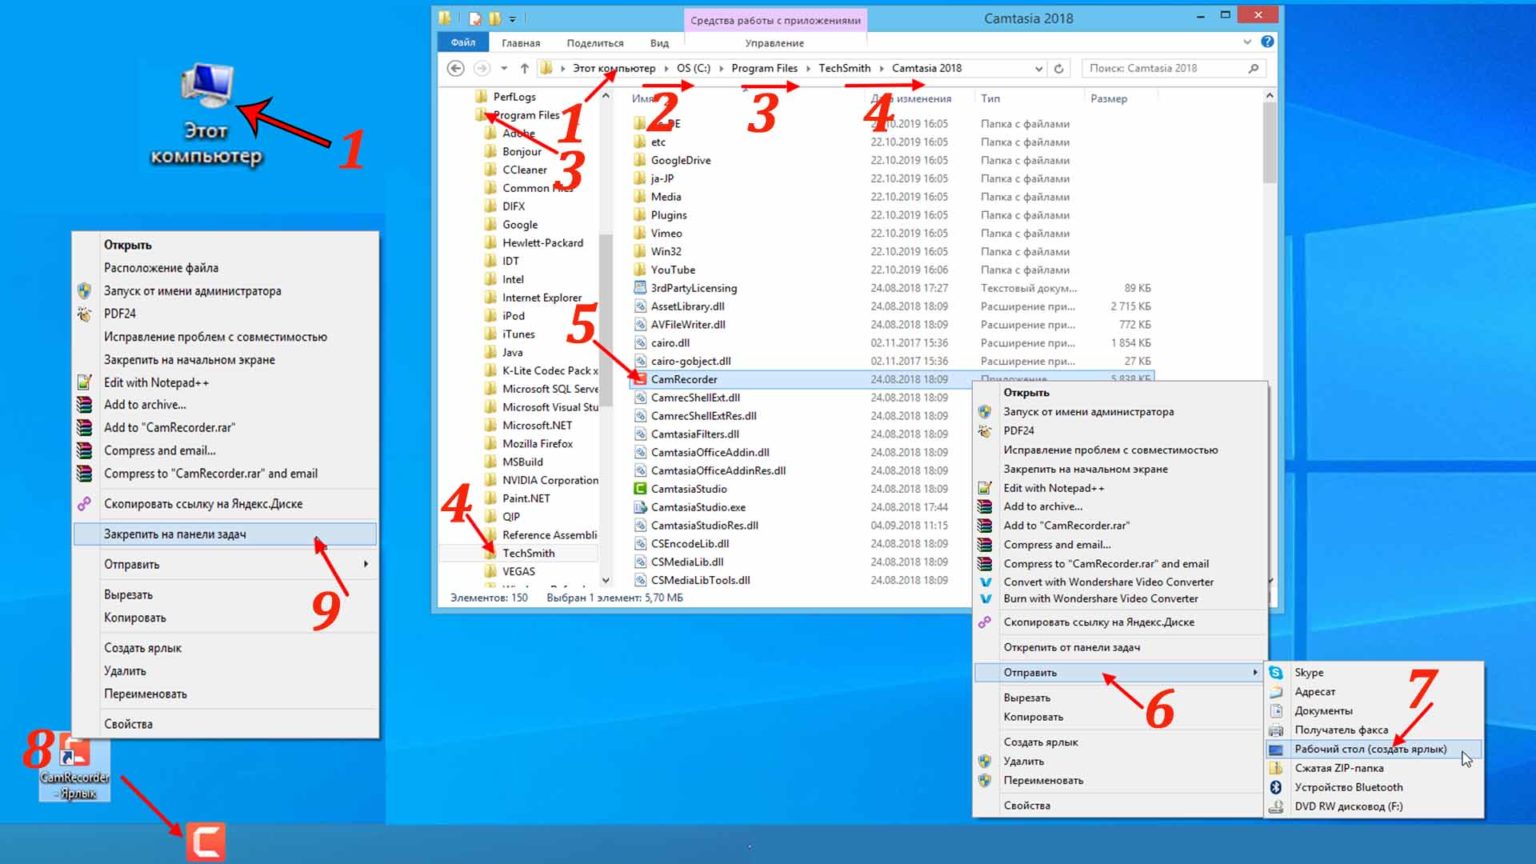
Task: Click the Bluetooth device icon in submenu
Action: click(x=1276, y=787)
